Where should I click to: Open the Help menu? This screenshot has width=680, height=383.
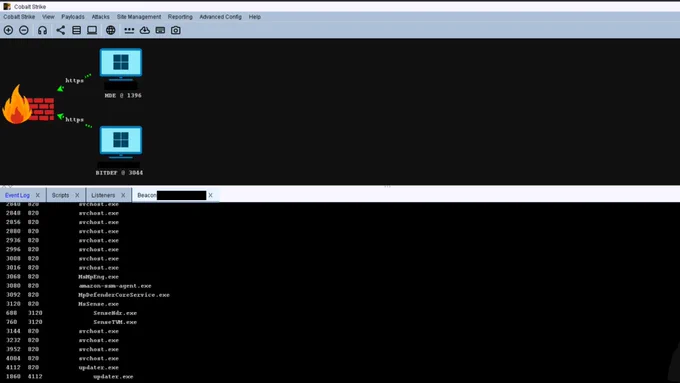coord(255,17)
